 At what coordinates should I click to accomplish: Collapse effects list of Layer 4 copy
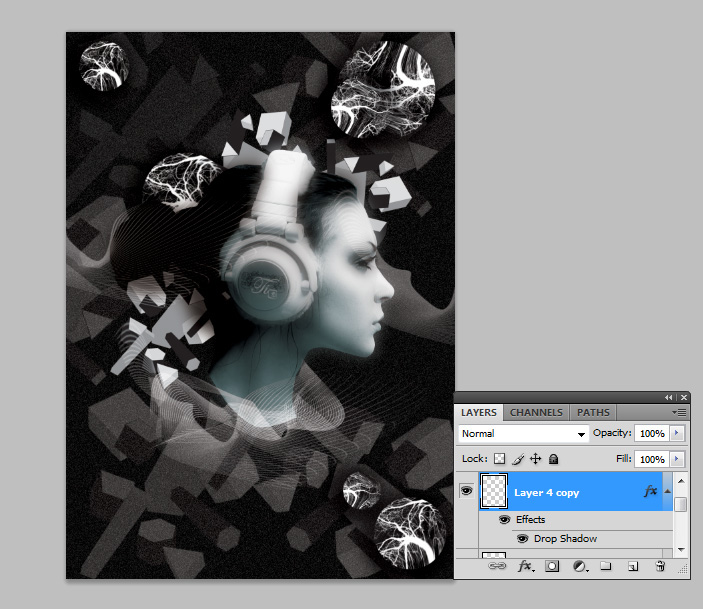[x=668, y=491]
